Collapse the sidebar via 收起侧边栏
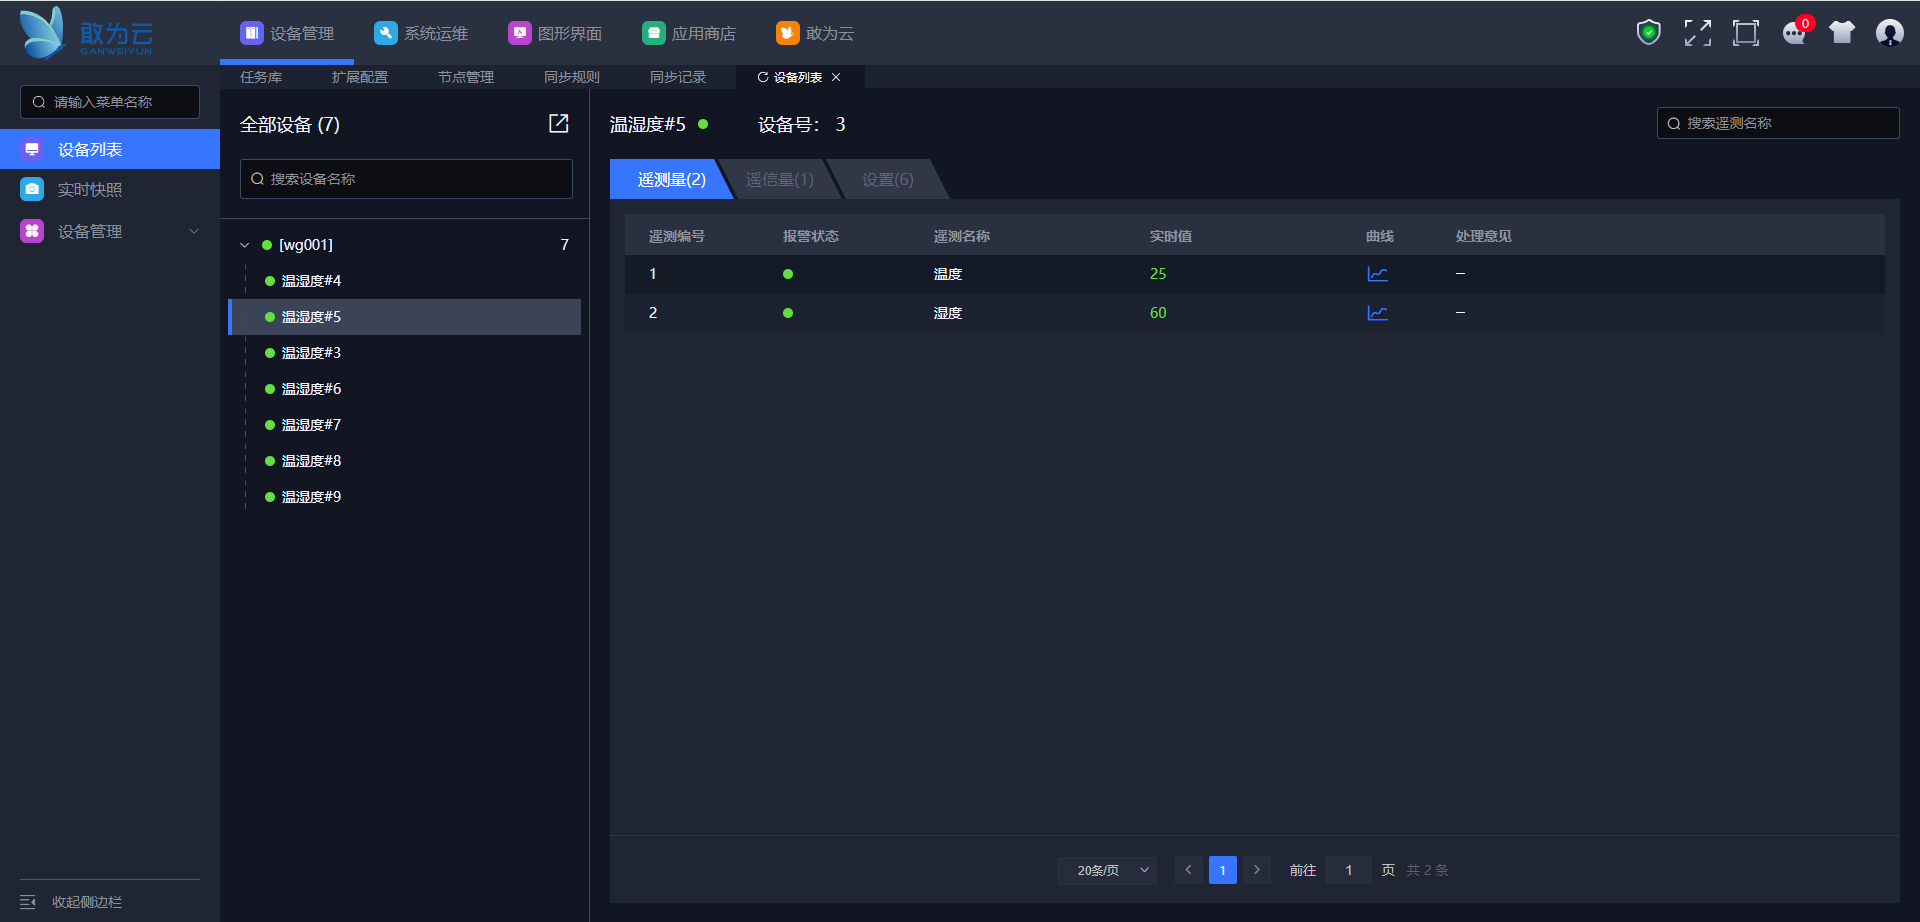The width and height of the screenshot is (1920, 922). (x=87, y=902)
